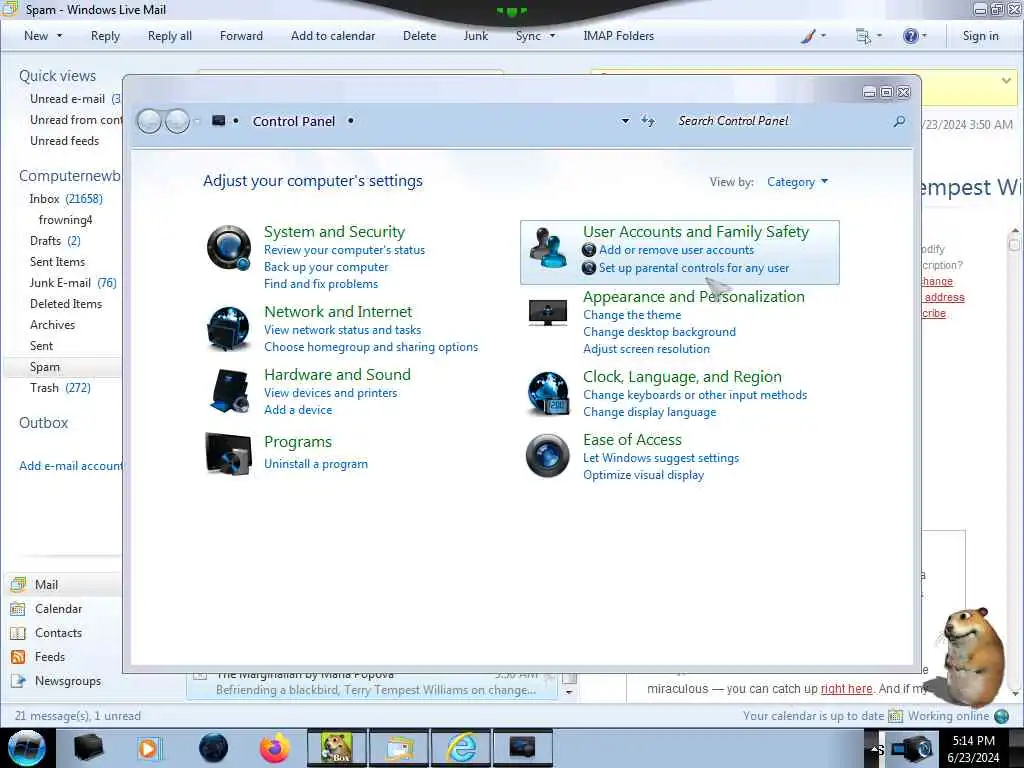Image resolution: width=1024 pixels, height=768 pixels.
Task: Open Newsgroups in the Mail sidebar
Action: 68,681
